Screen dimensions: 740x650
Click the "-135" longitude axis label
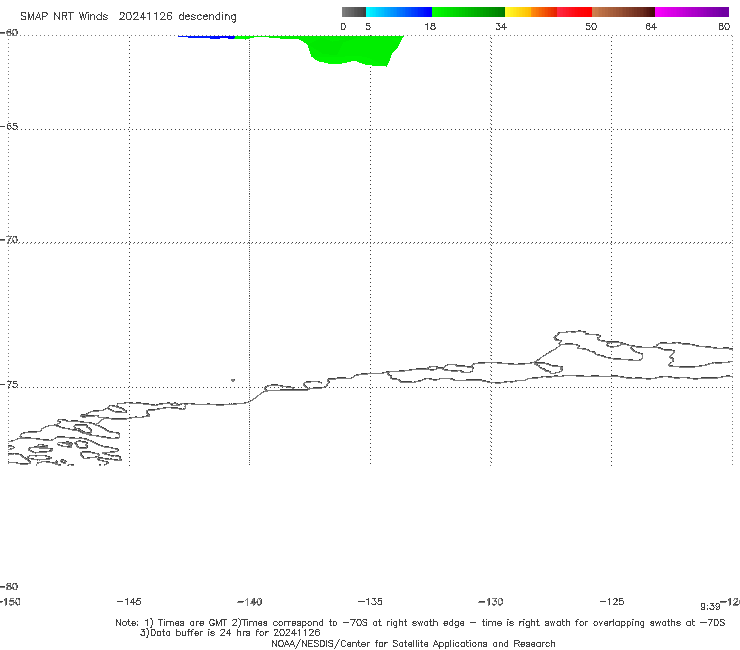pyautogui.click(x=370, y=601)
